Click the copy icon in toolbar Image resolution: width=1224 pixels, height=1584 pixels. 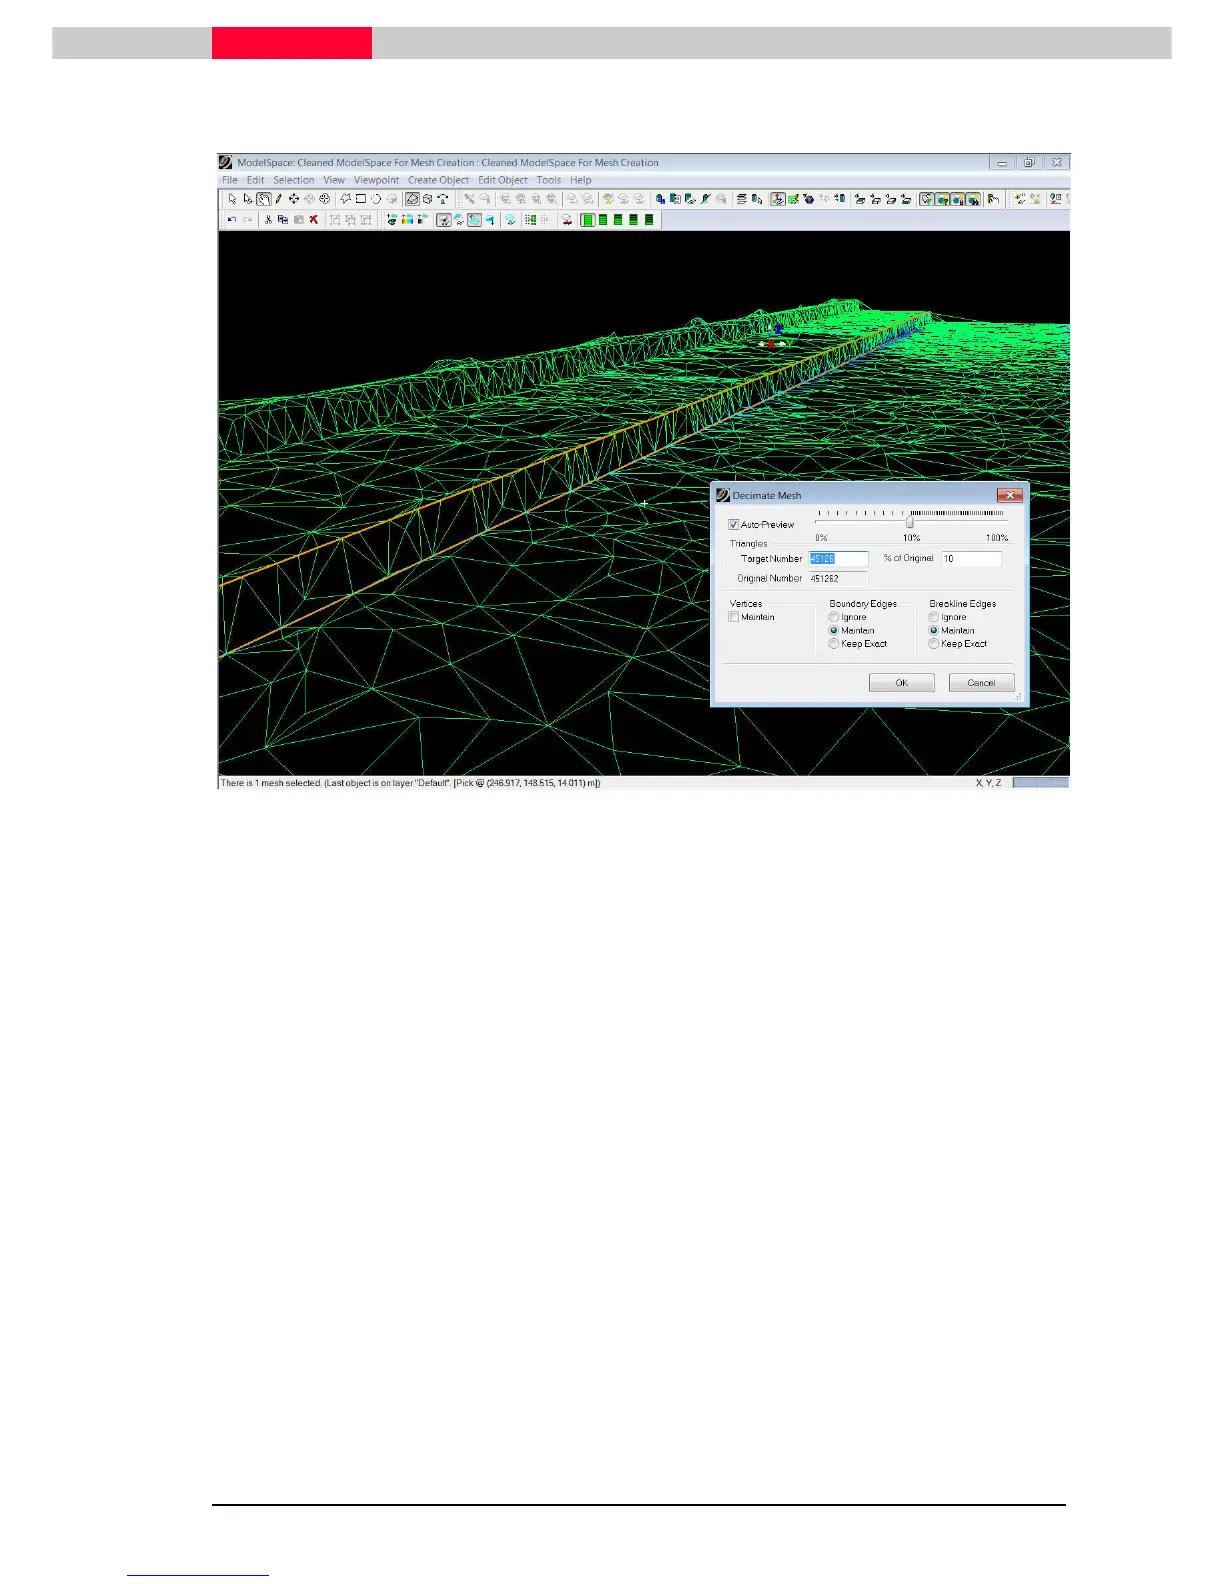tap(283, 220)
